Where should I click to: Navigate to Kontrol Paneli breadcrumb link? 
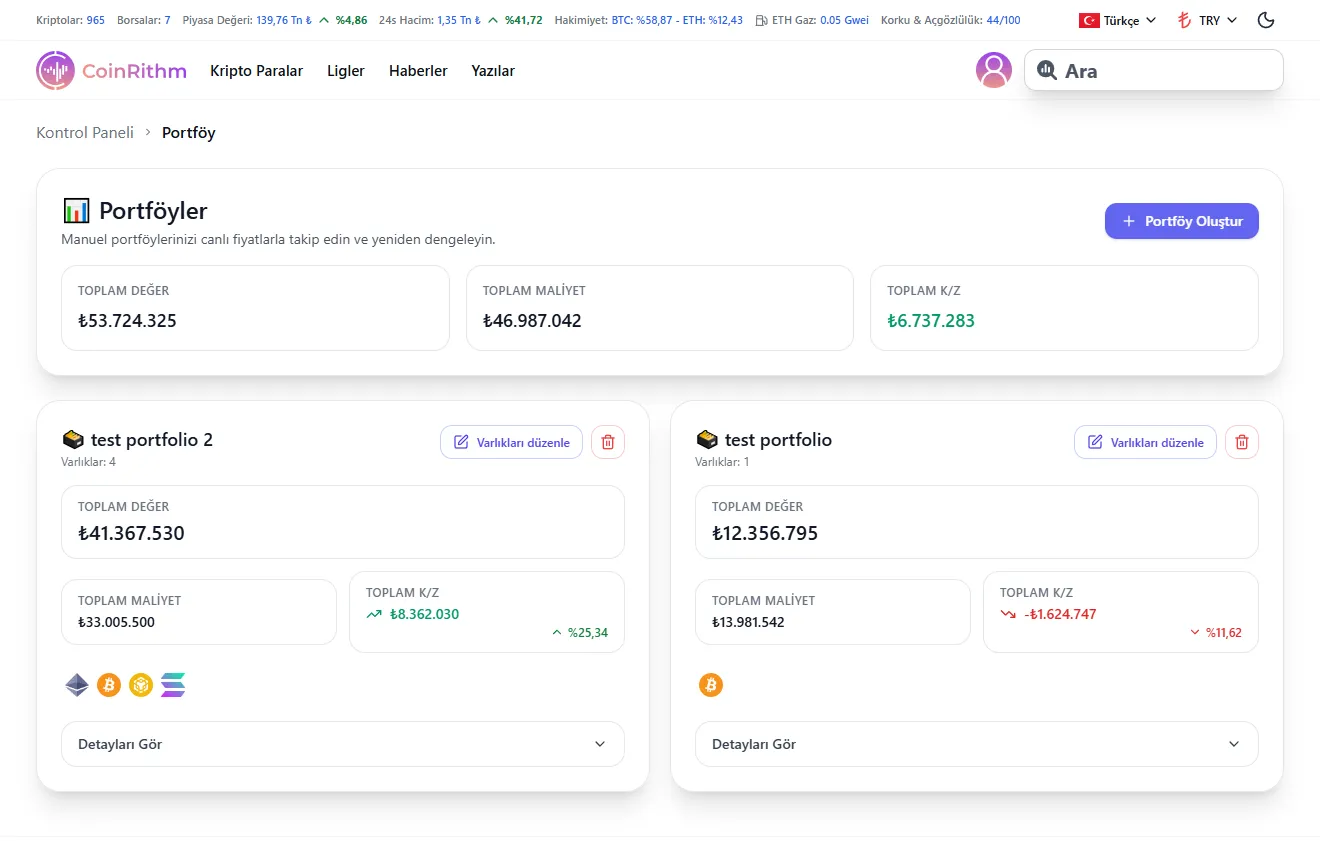click(x=85, y=132)
